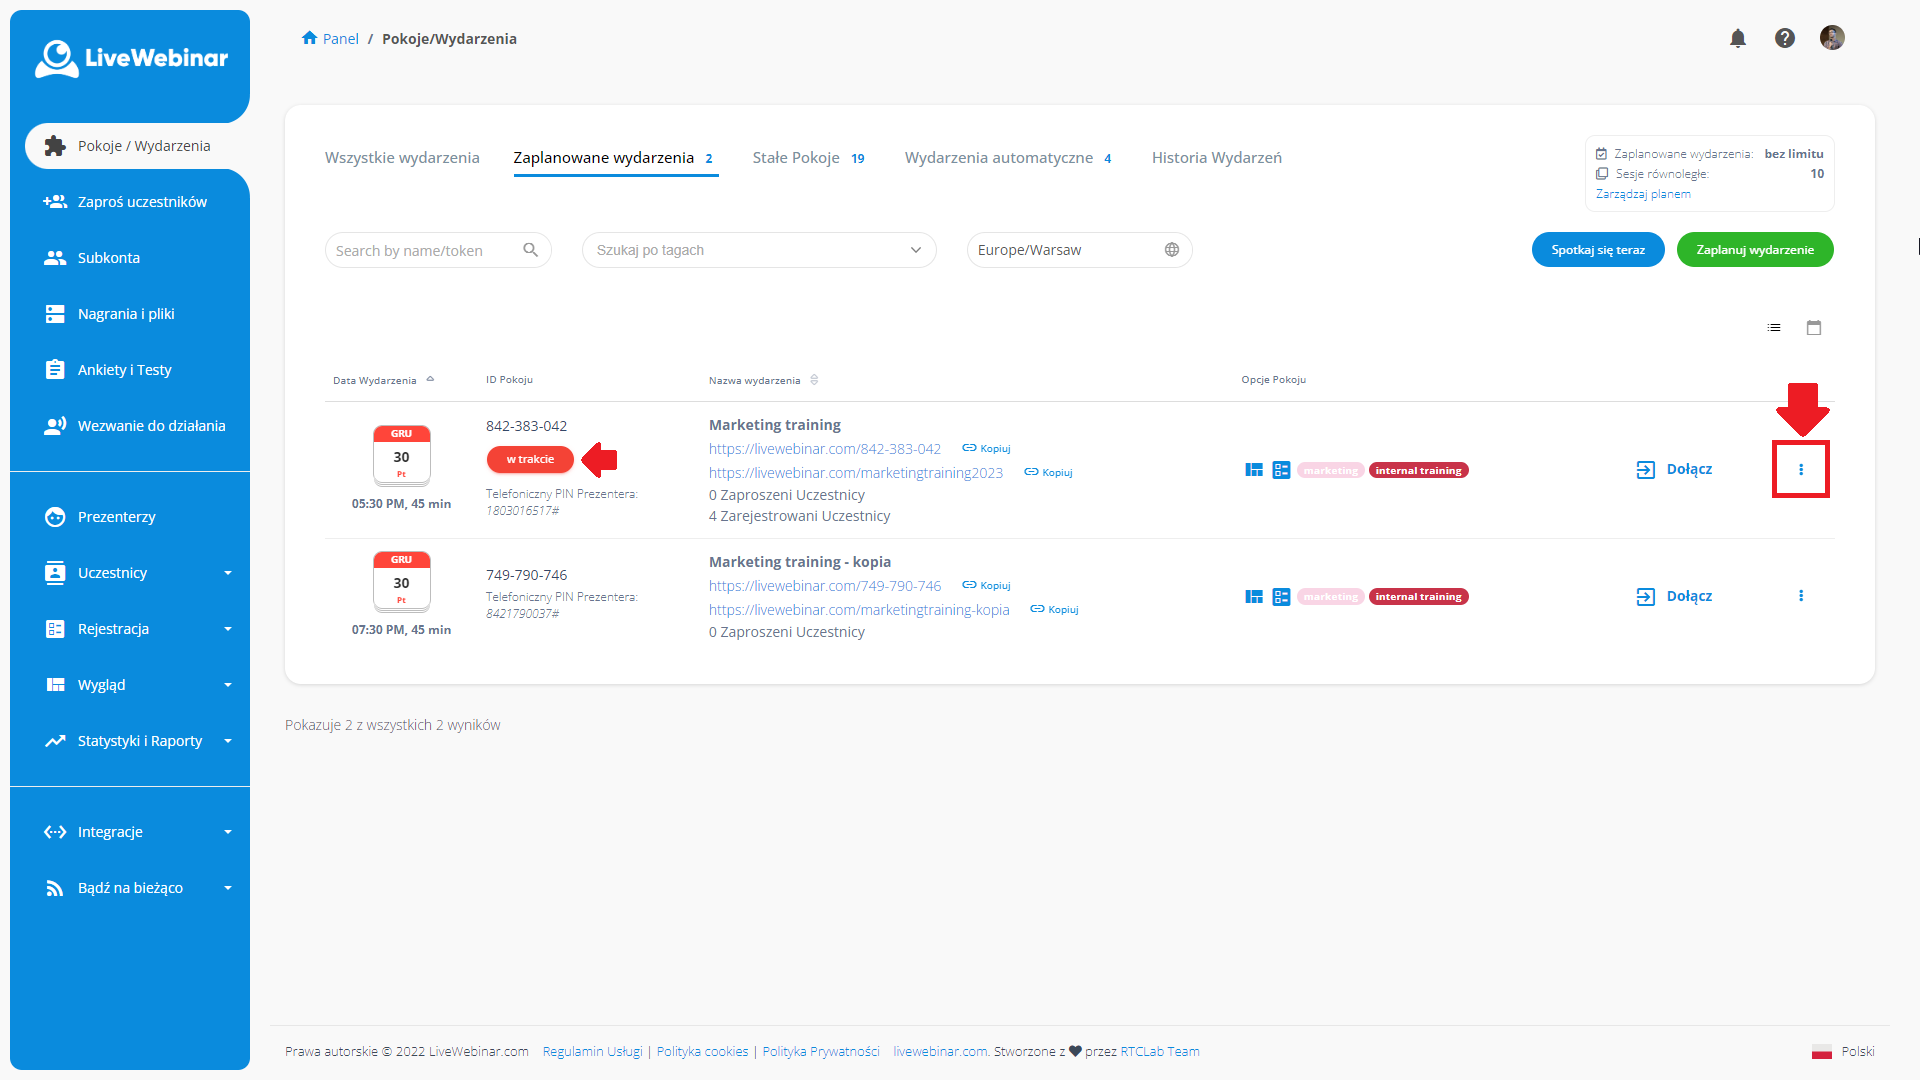Click the notification bell icon

click(1737, 37)
